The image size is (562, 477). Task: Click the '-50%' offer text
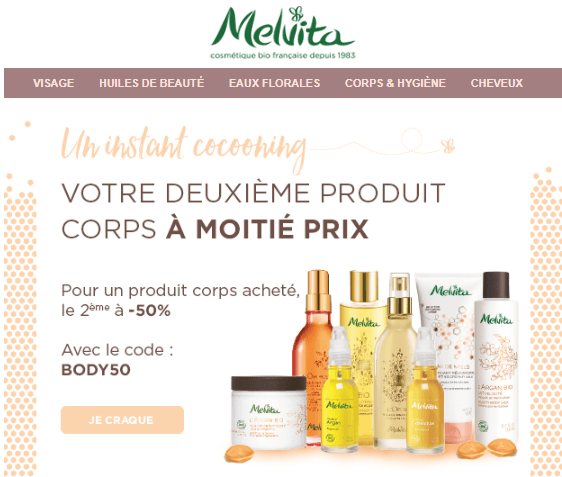tap(149, 311)
